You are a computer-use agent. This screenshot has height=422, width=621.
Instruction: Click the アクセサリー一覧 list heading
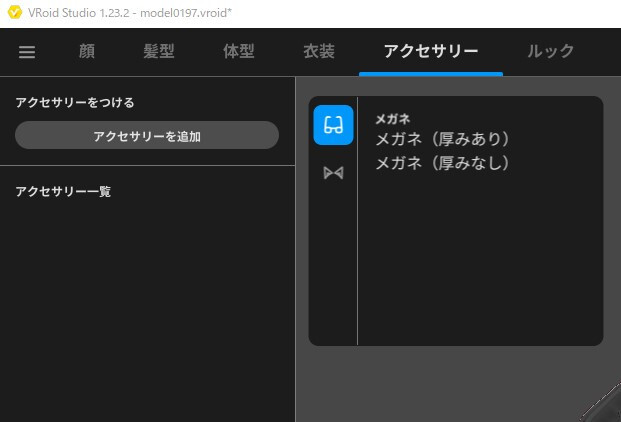point(63,191)
